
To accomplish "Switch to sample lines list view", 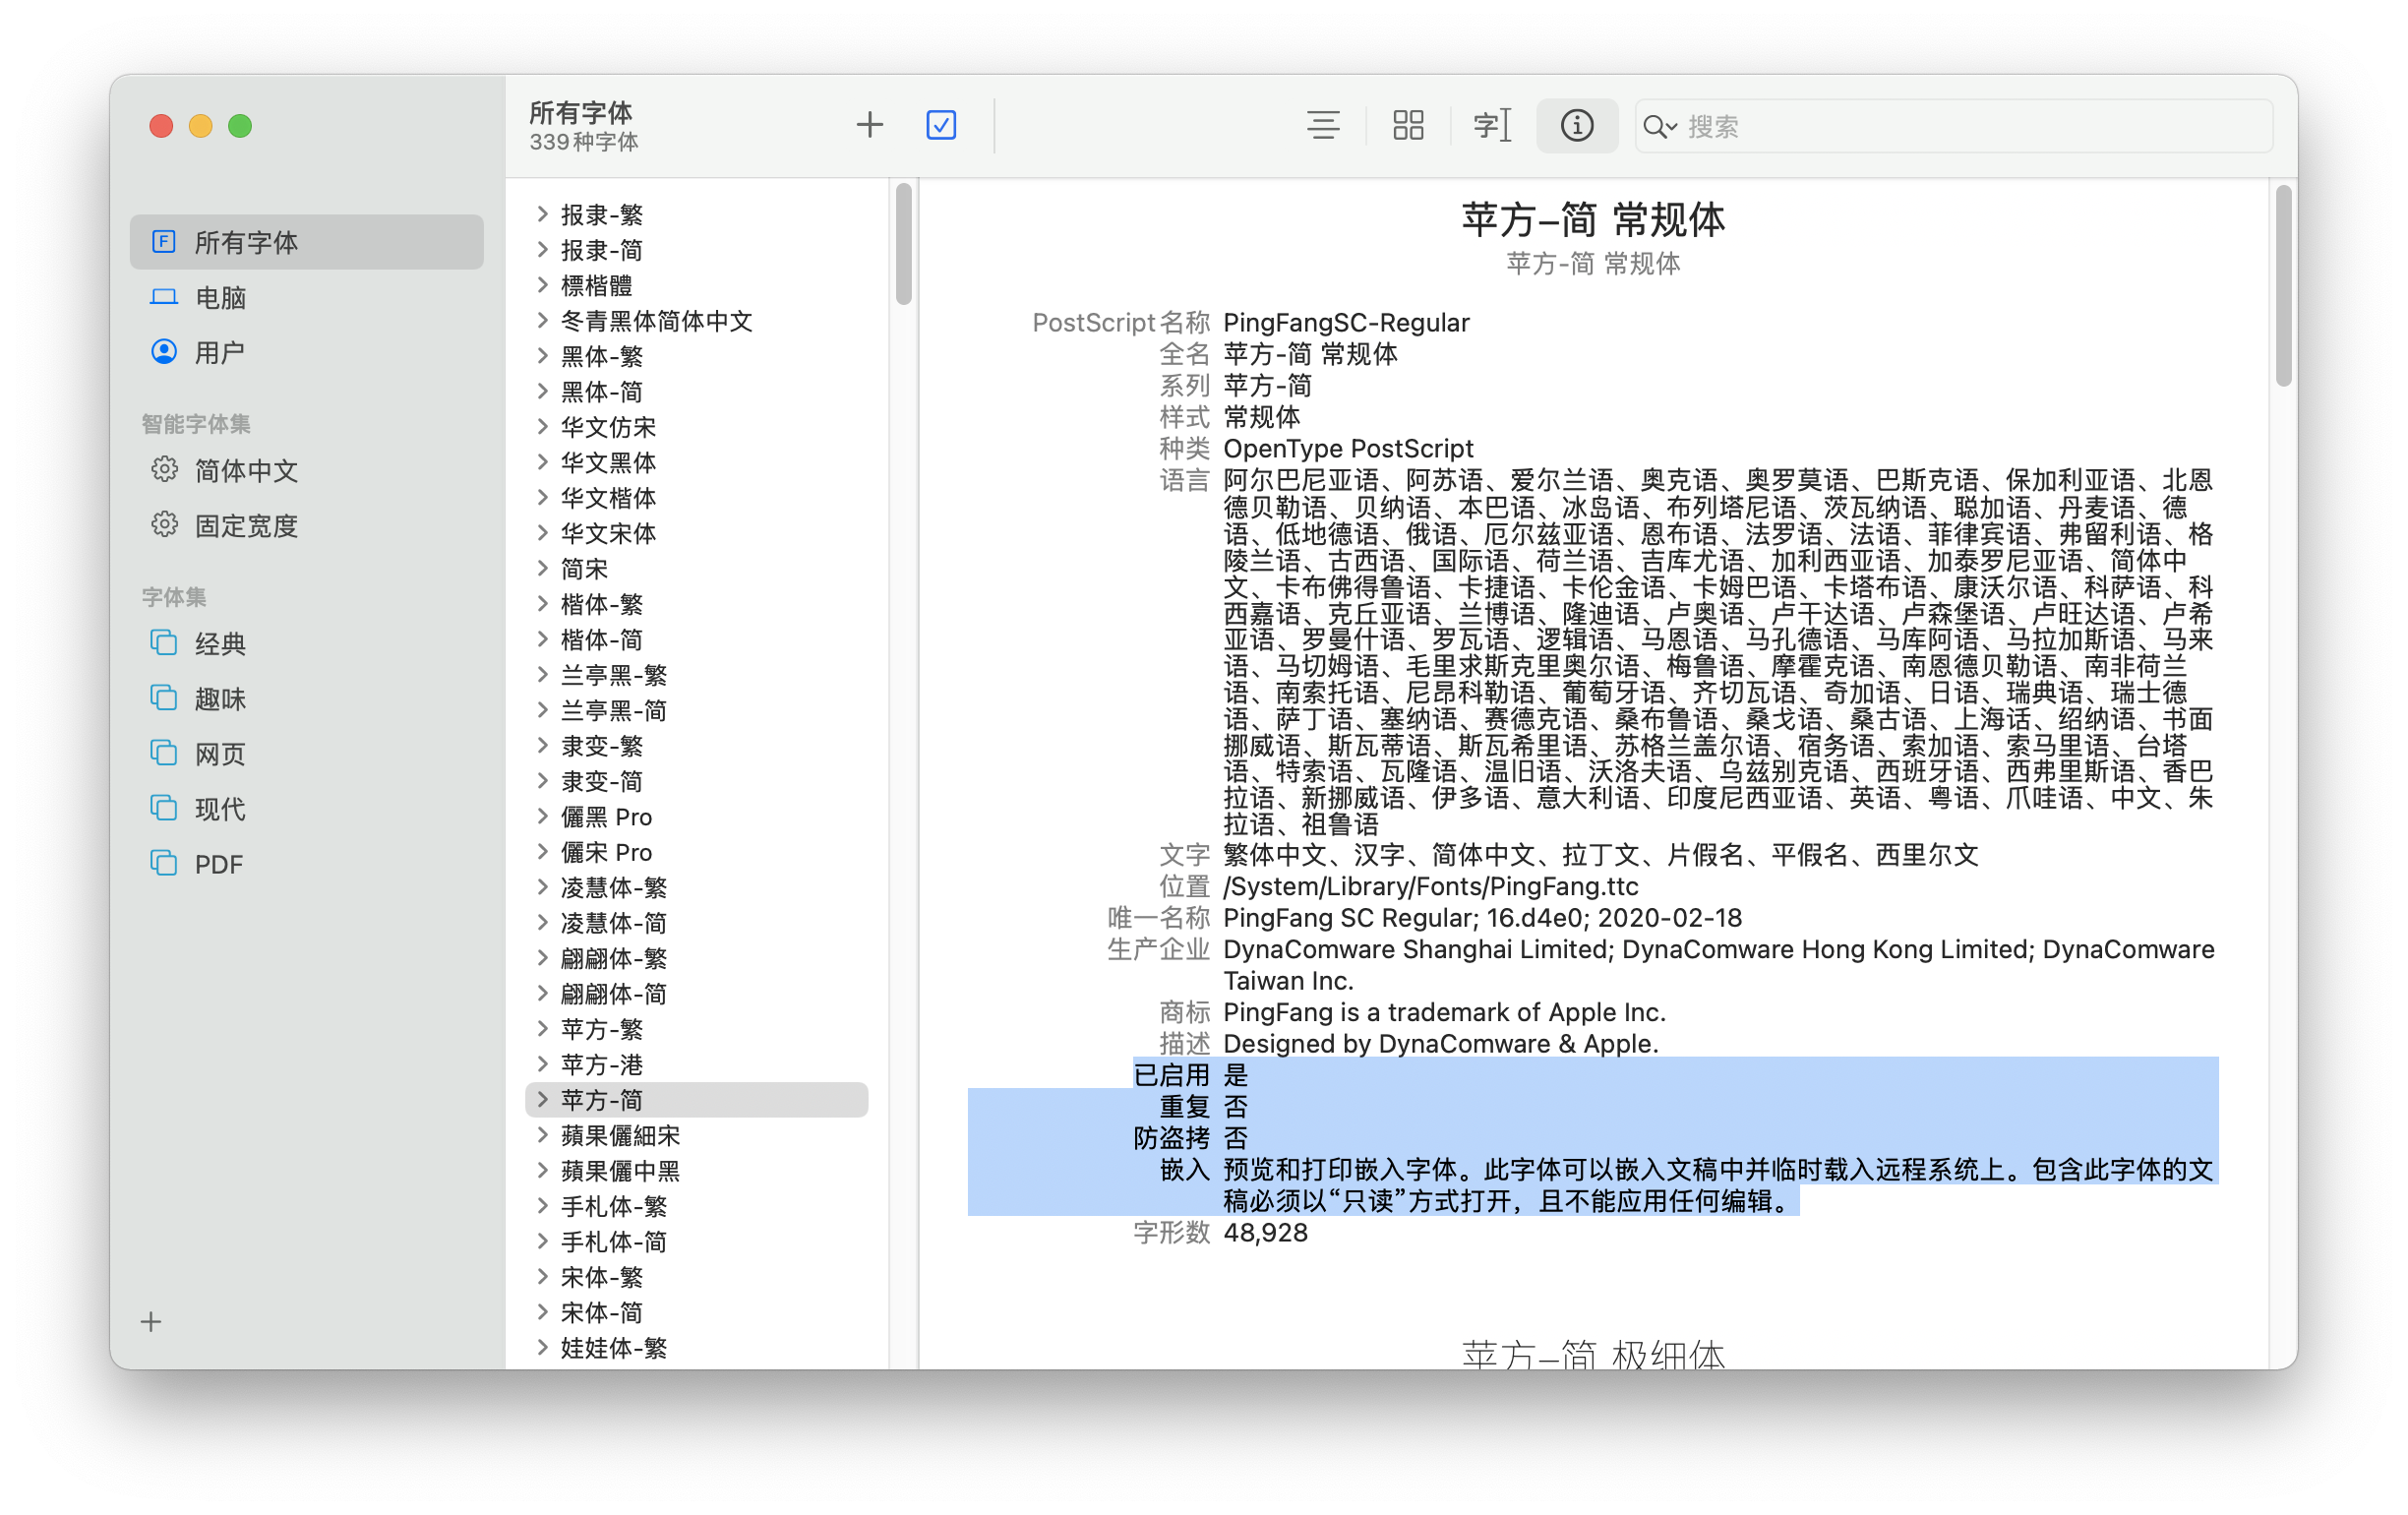I will click(x=1322, y=125).
